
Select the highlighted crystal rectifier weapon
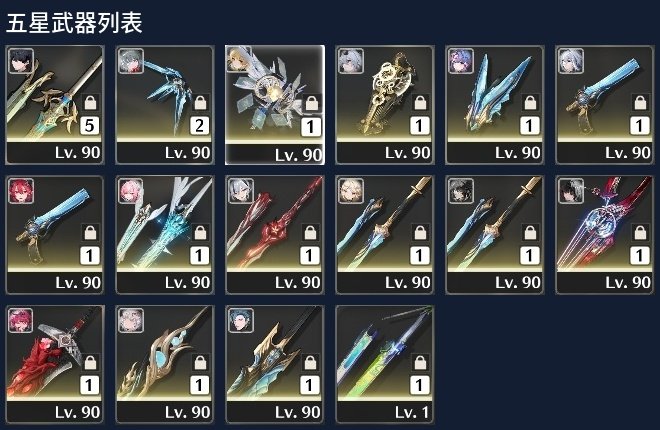pyautogui.click(x=275, y=105)
